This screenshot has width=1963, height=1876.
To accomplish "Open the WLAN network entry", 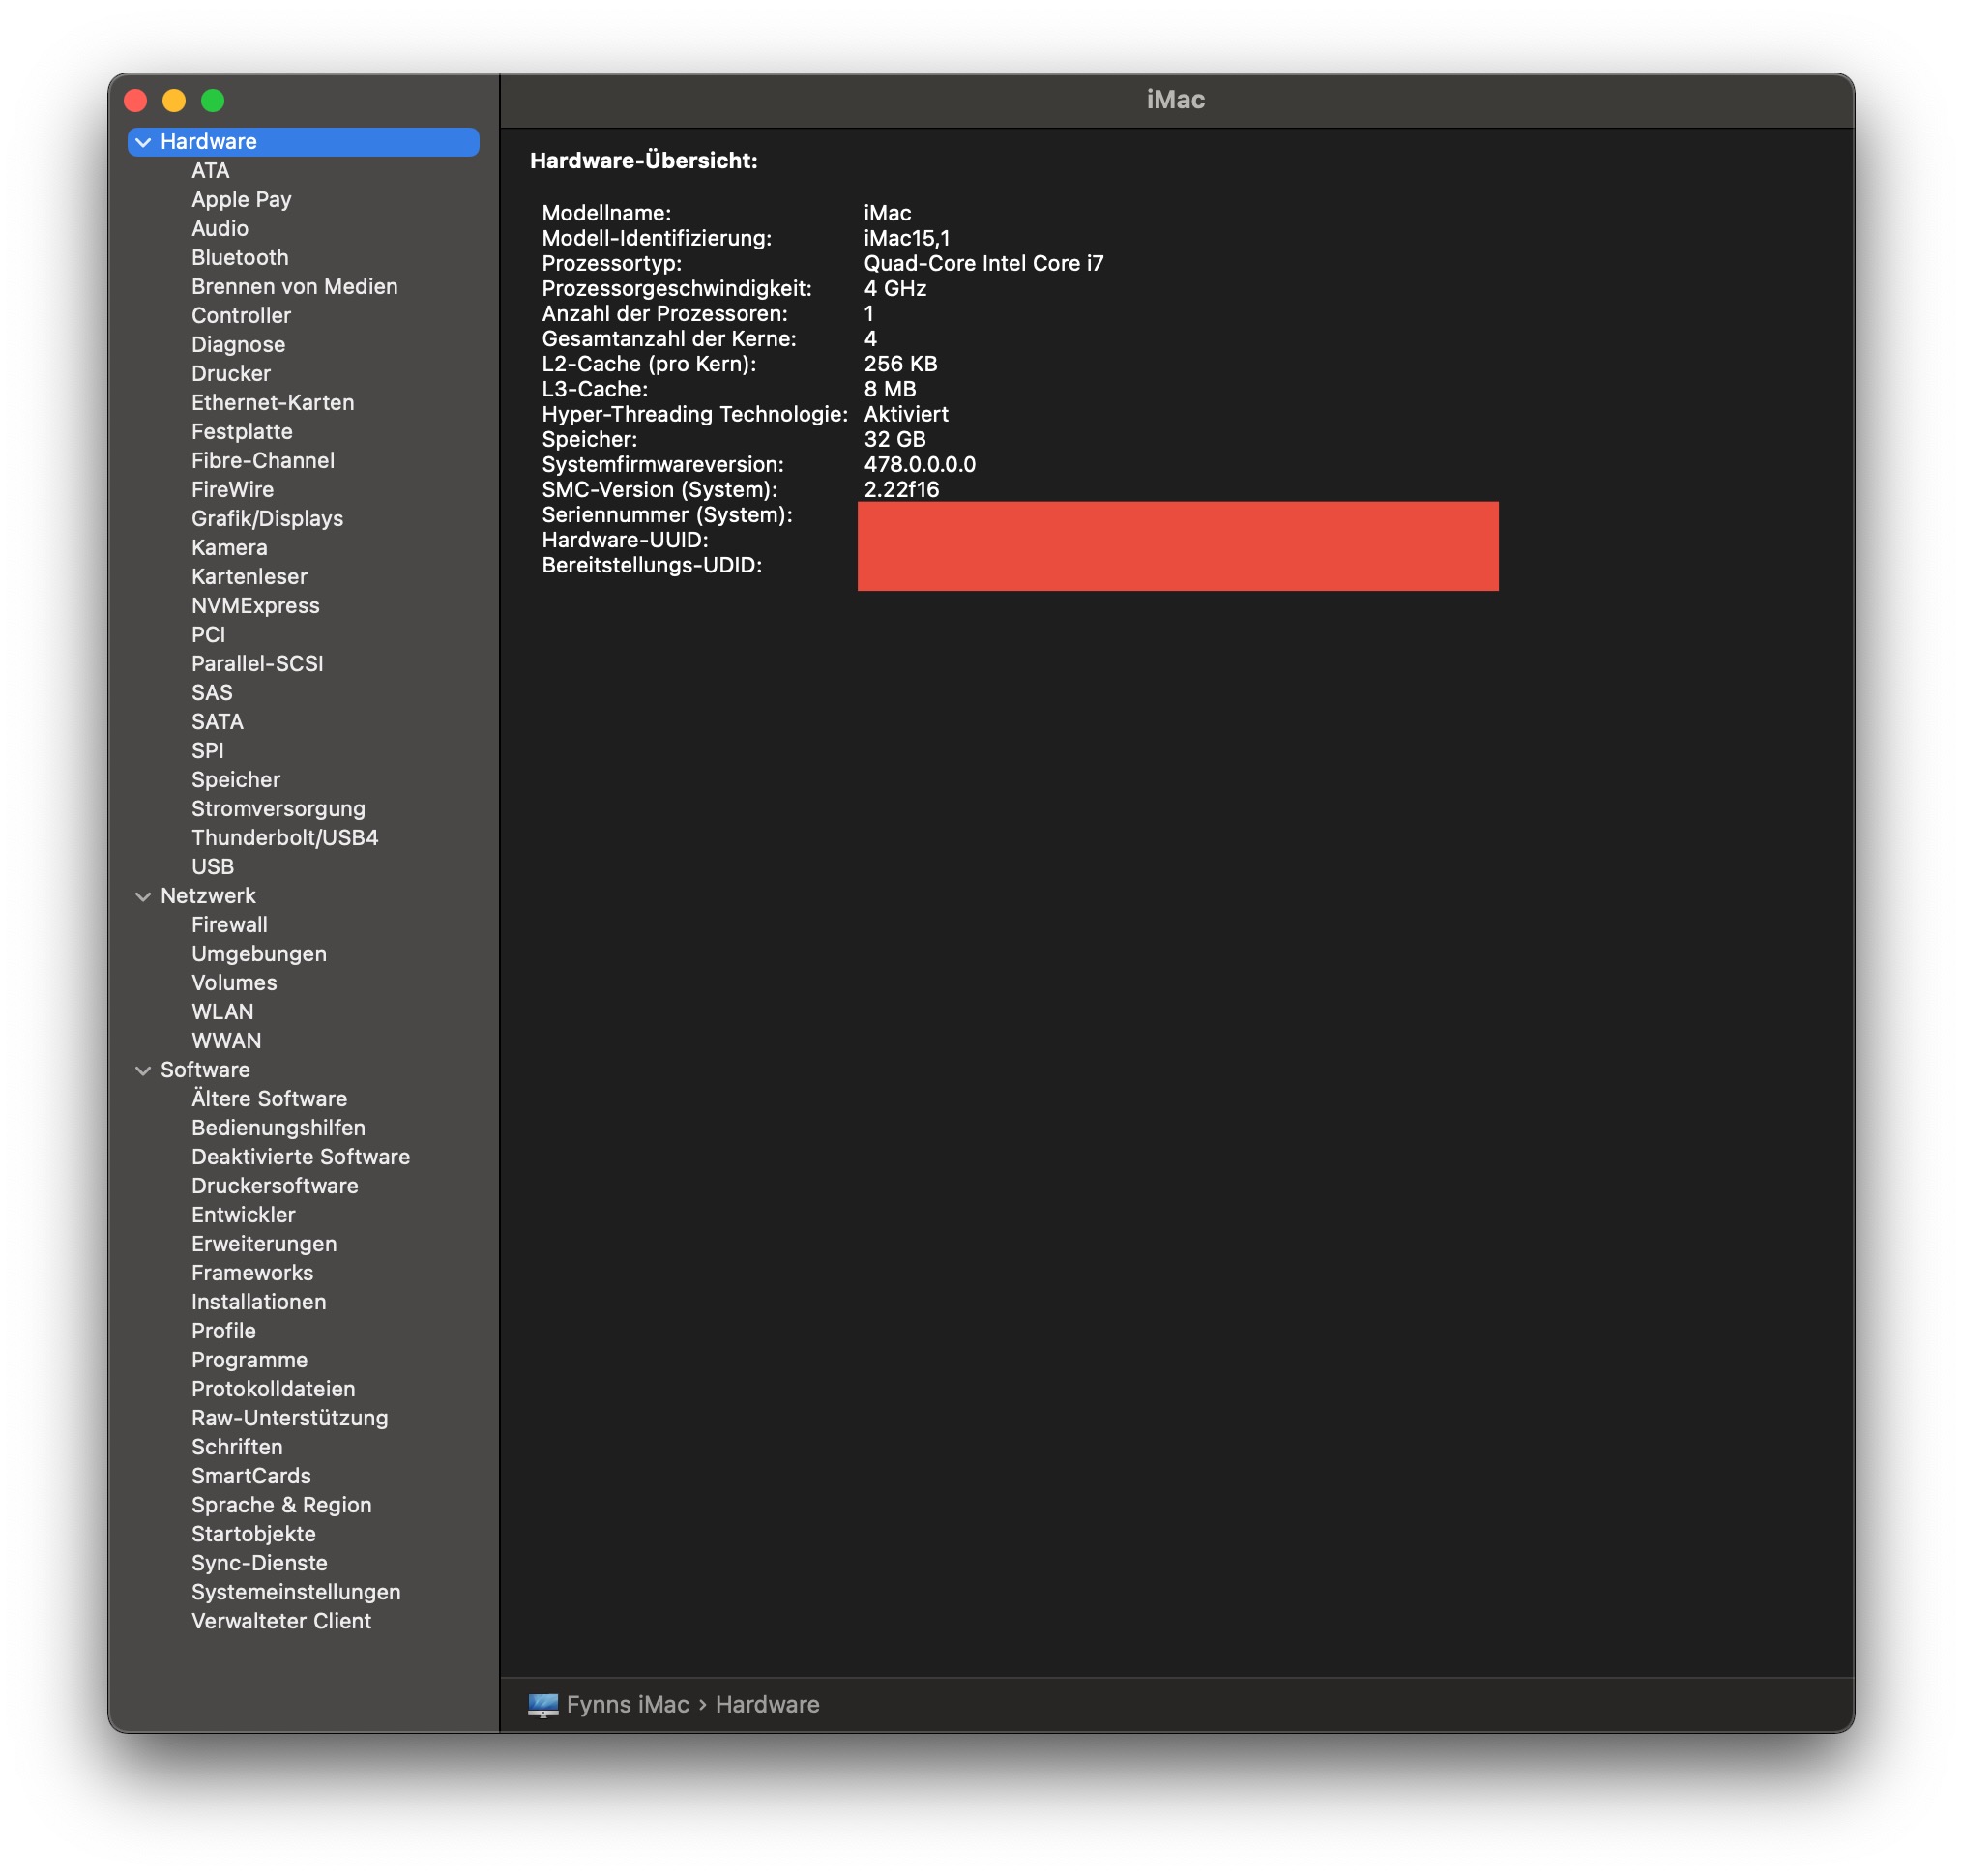I will pyautogui.click(x=222, y=1012).
